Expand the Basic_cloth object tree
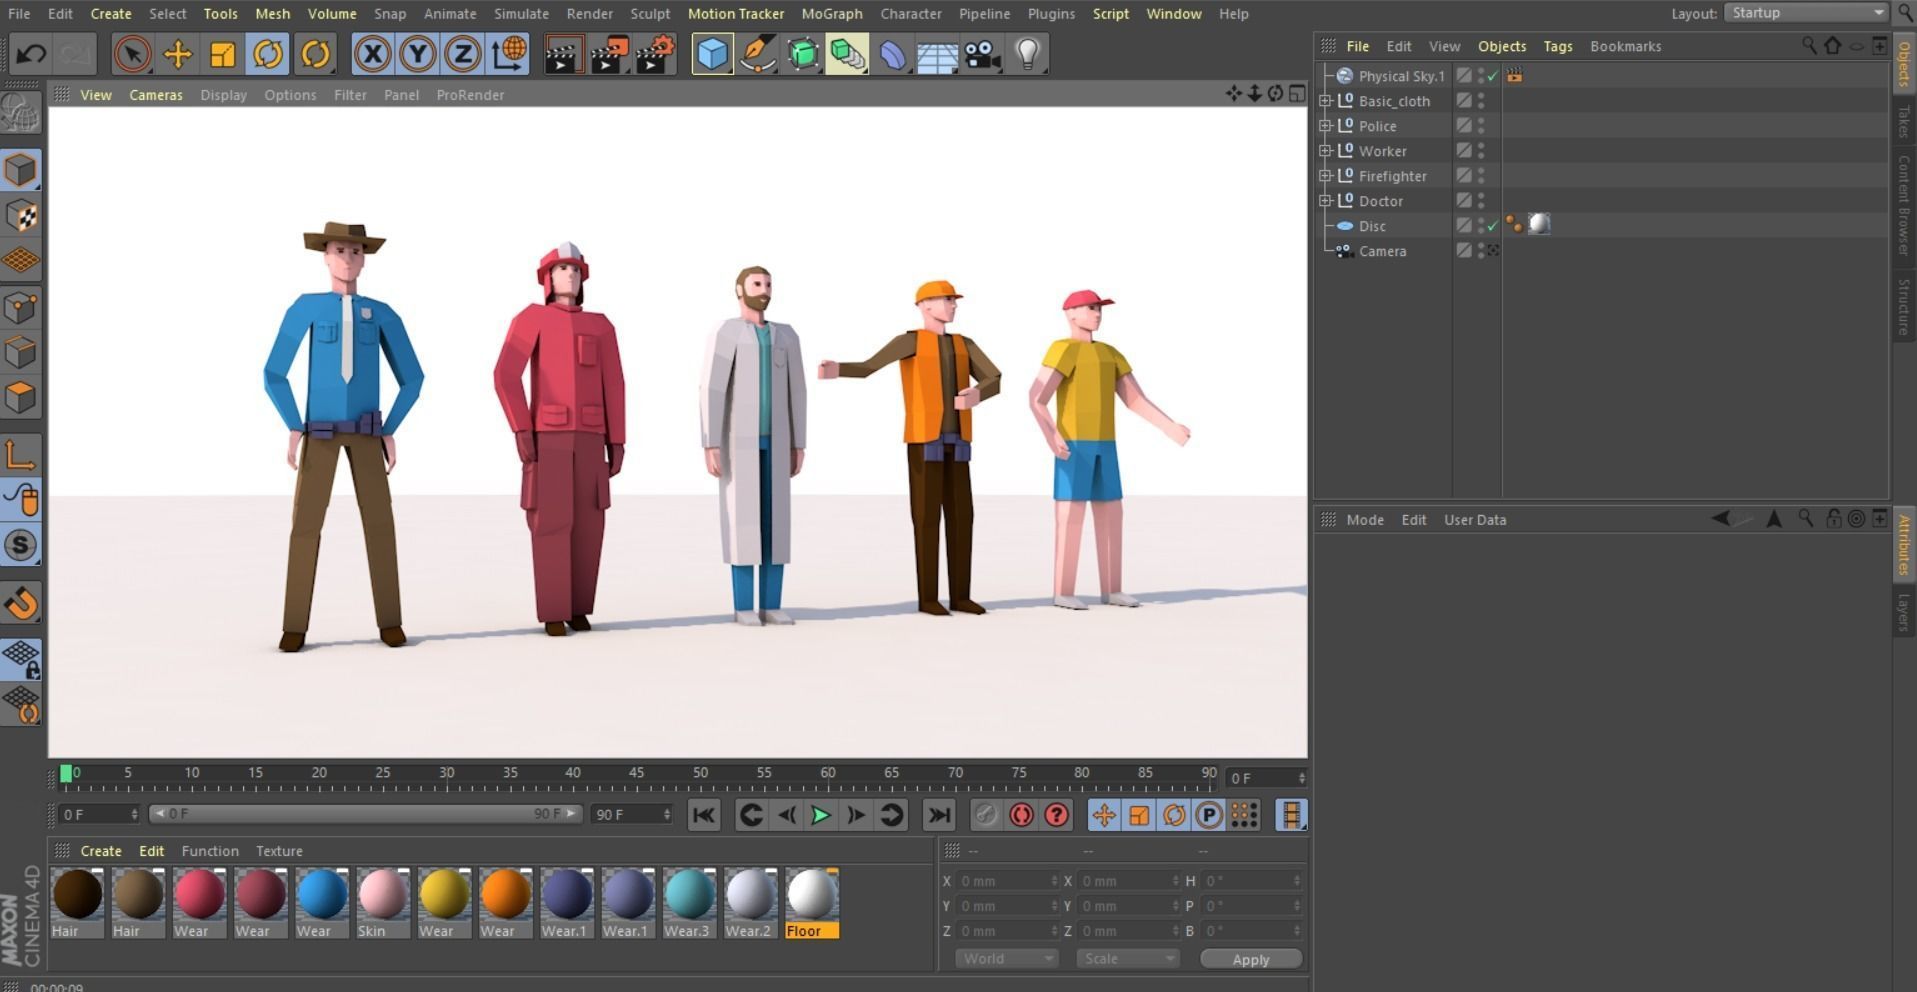 [x=1325, y=101]
